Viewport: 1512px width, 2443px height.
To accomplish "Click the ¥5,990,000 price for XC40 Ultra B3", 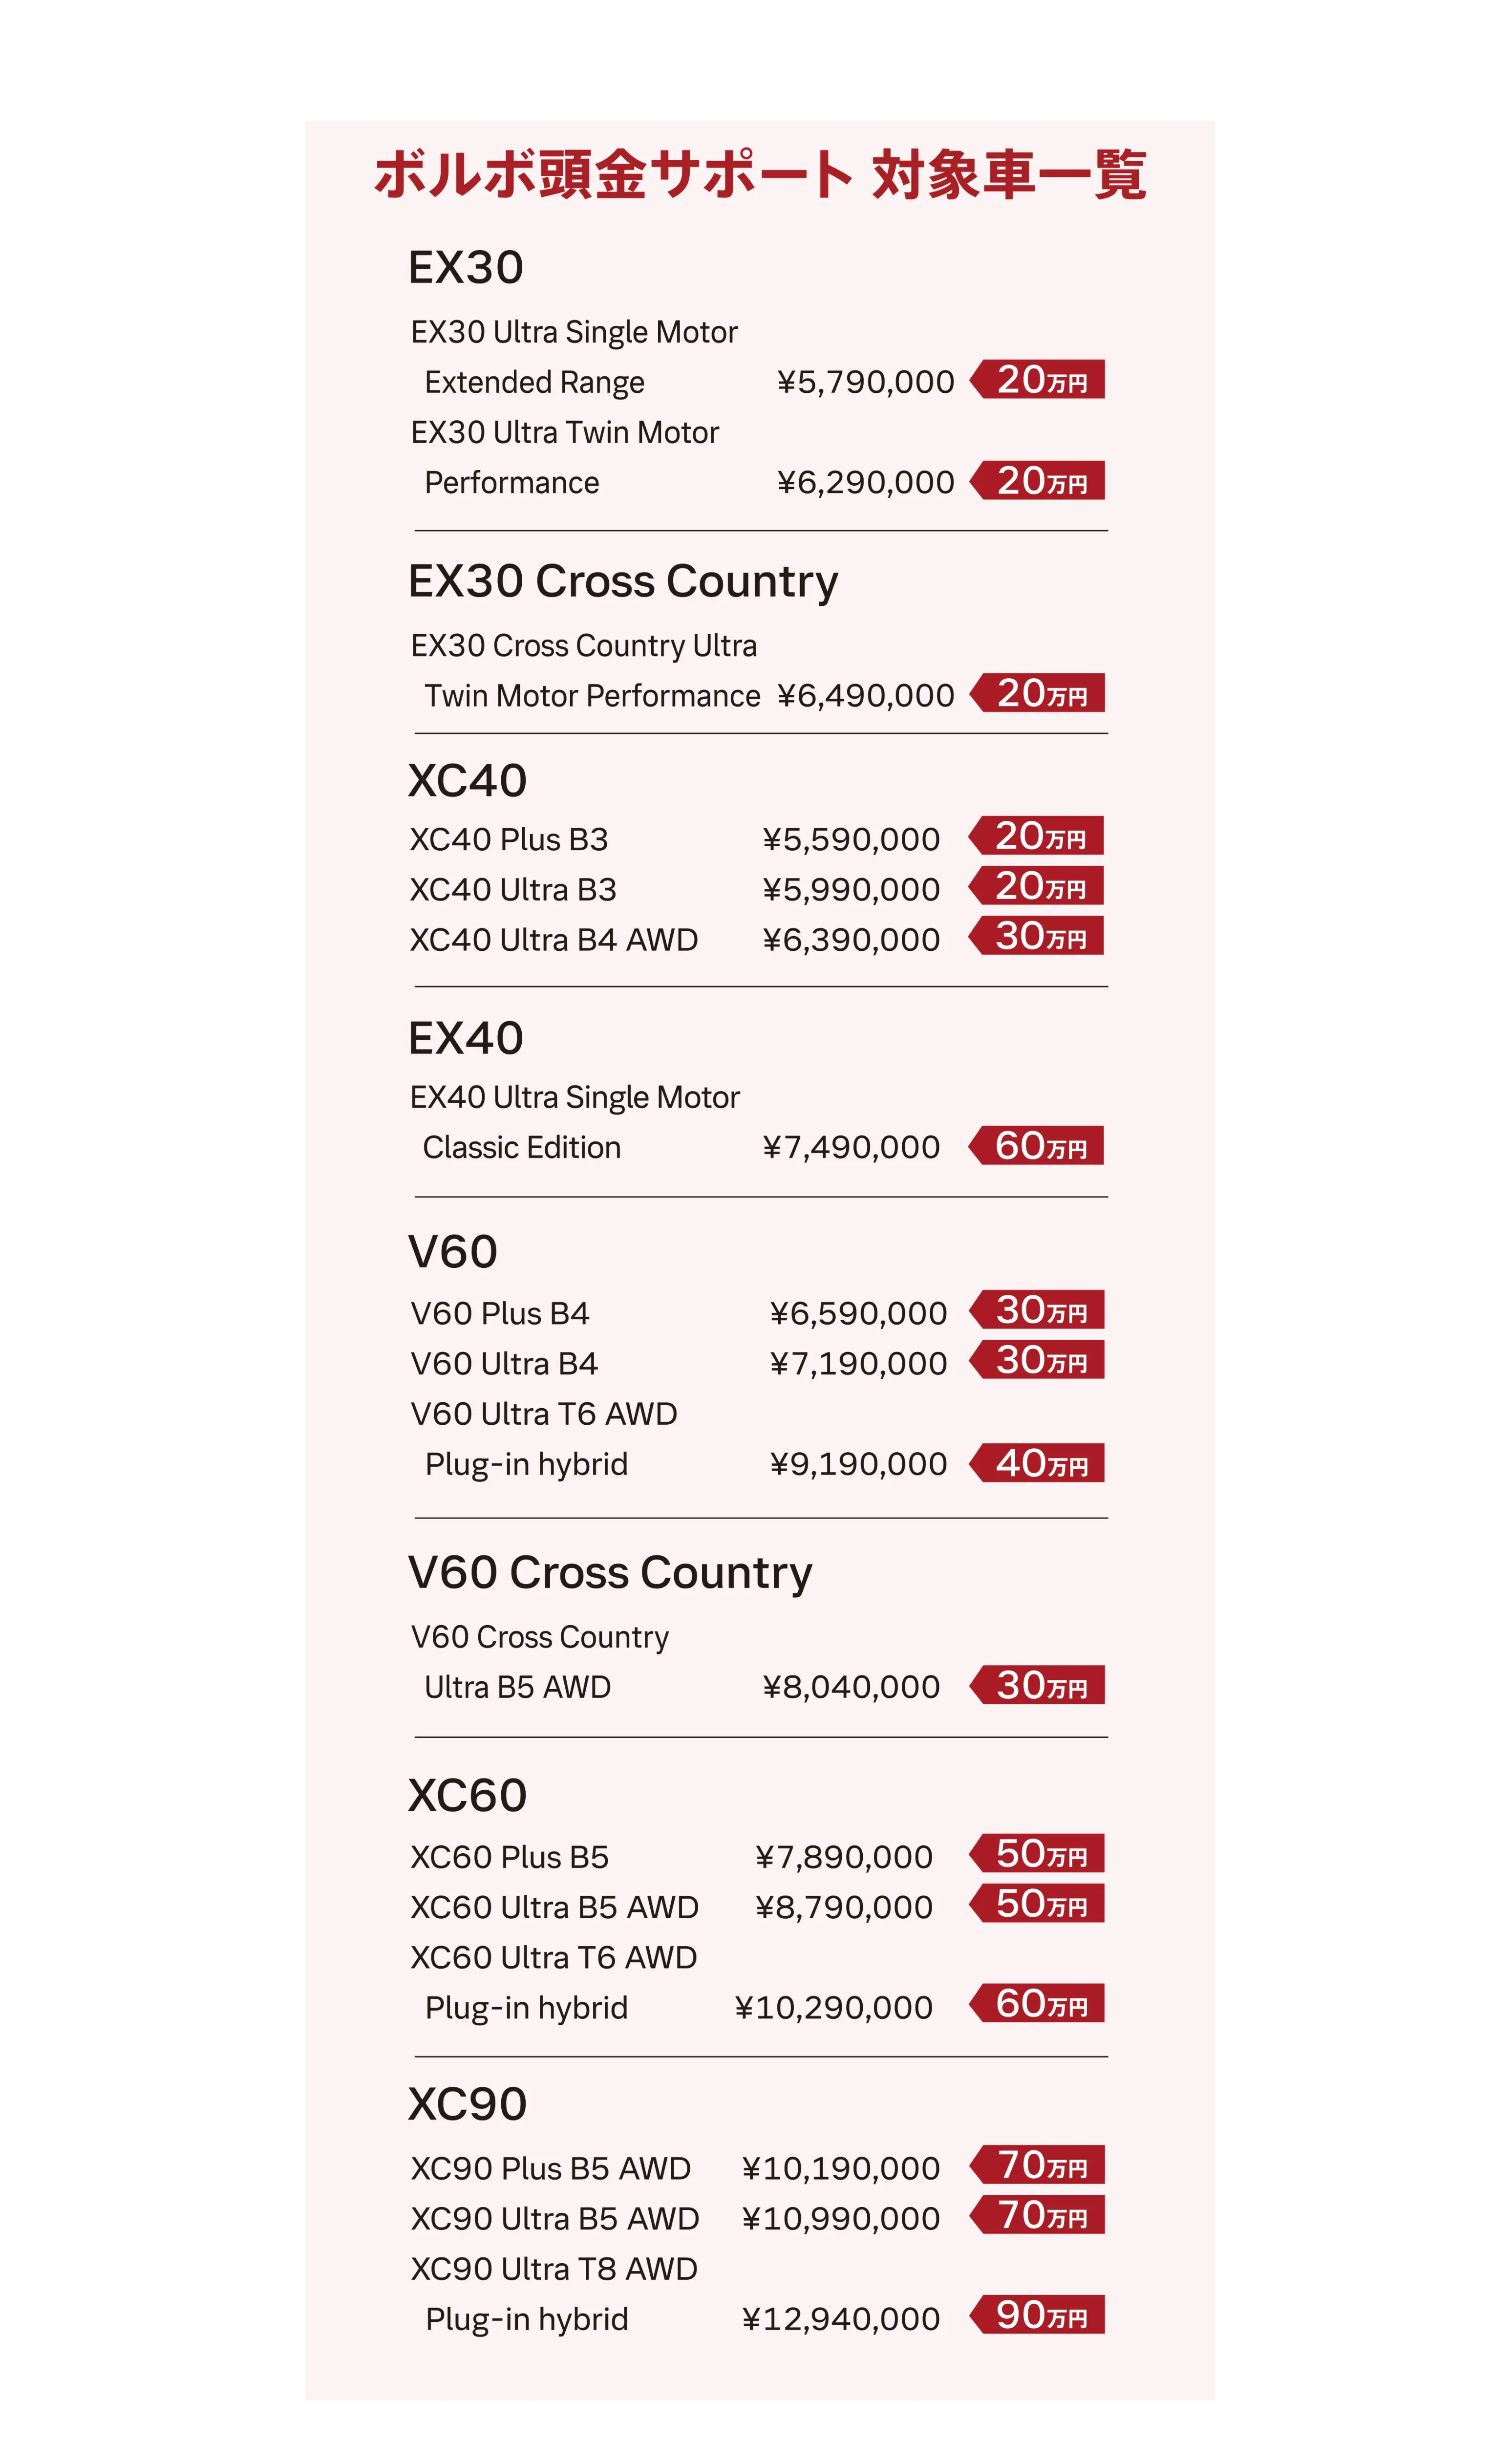I will click(851, 889).
